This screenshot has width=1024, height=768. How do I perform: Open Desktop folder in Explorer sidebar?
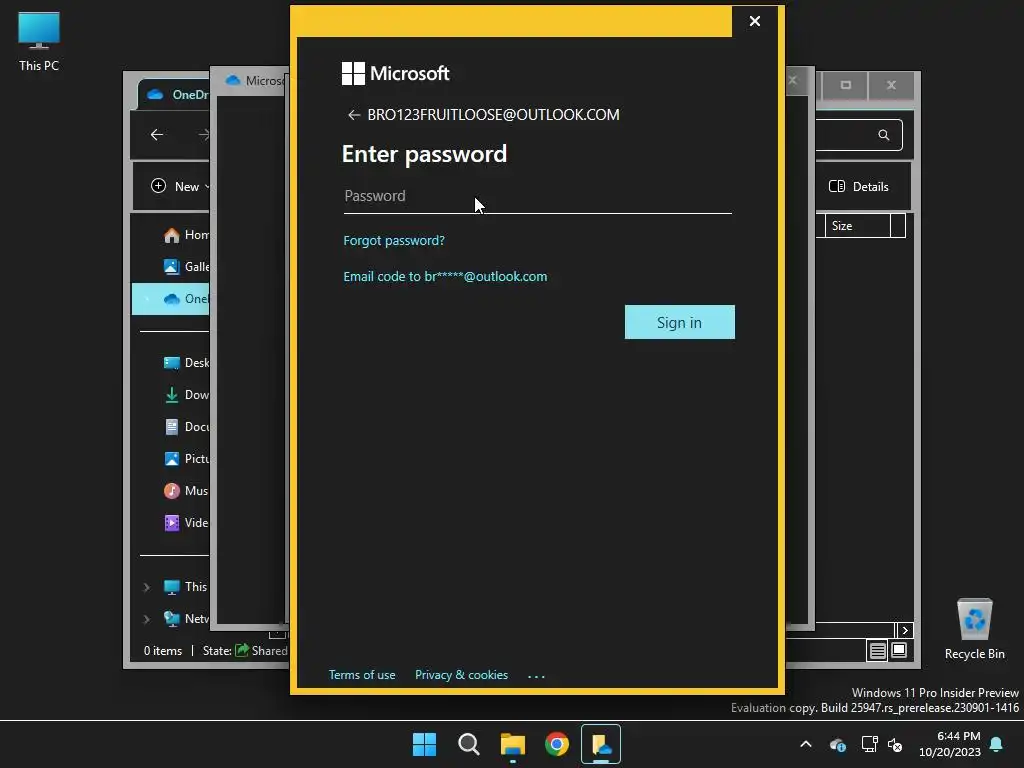(x=186, y=362)
